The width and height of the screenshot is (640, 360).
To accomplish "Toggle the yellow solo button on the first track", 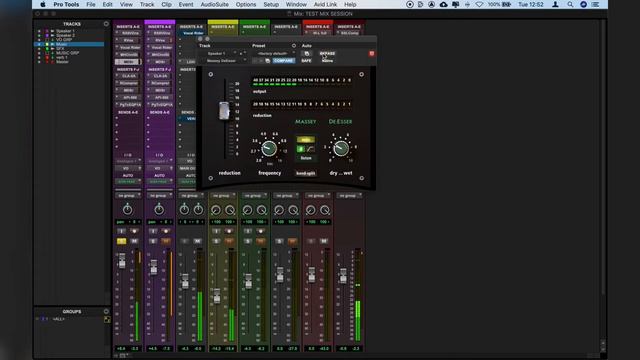I will [x=121, y=241].
